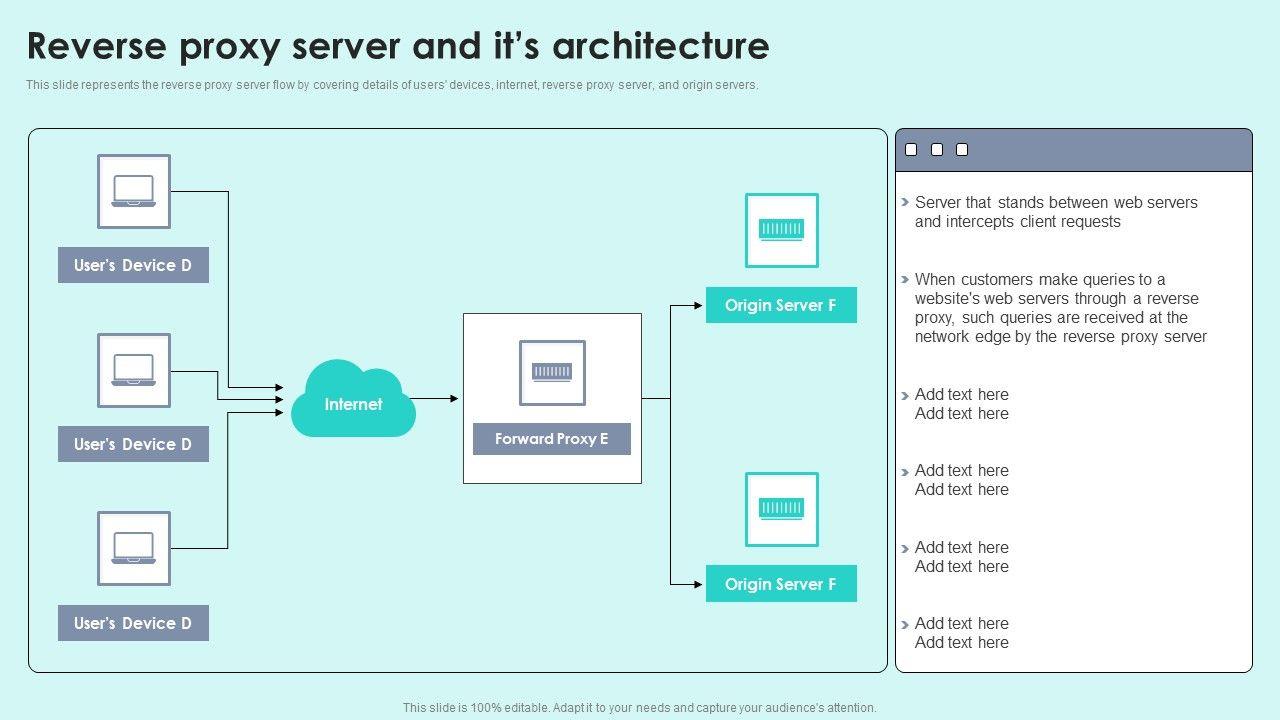
Task: Click the lower 'Origin Server F' label button
Action: [x=781, y=584]
